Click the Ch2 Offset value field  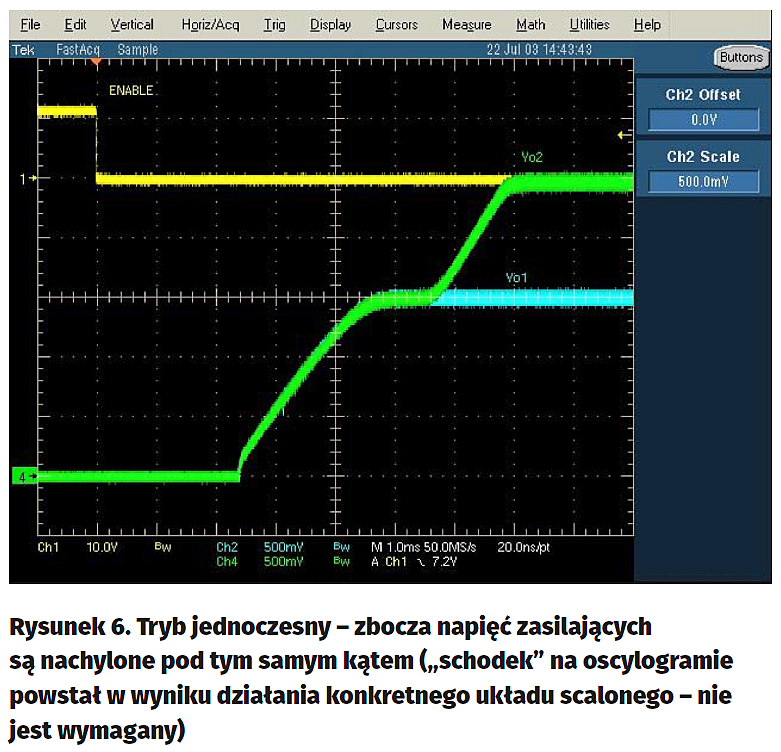pyautogui.click(x=703, y=119)
